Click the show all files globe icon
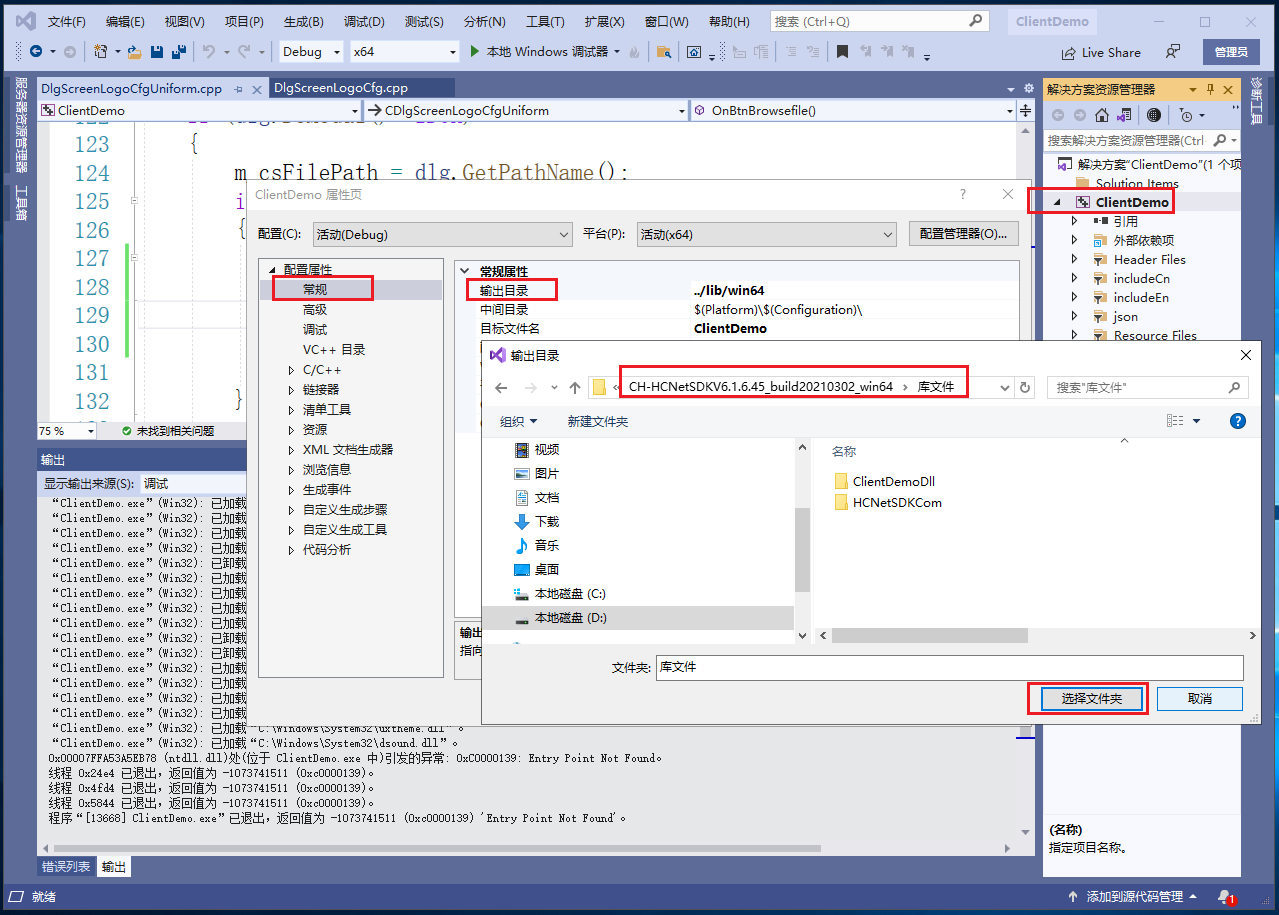The height and width of the screenshot is (915, 1279). pos(1154,115)
